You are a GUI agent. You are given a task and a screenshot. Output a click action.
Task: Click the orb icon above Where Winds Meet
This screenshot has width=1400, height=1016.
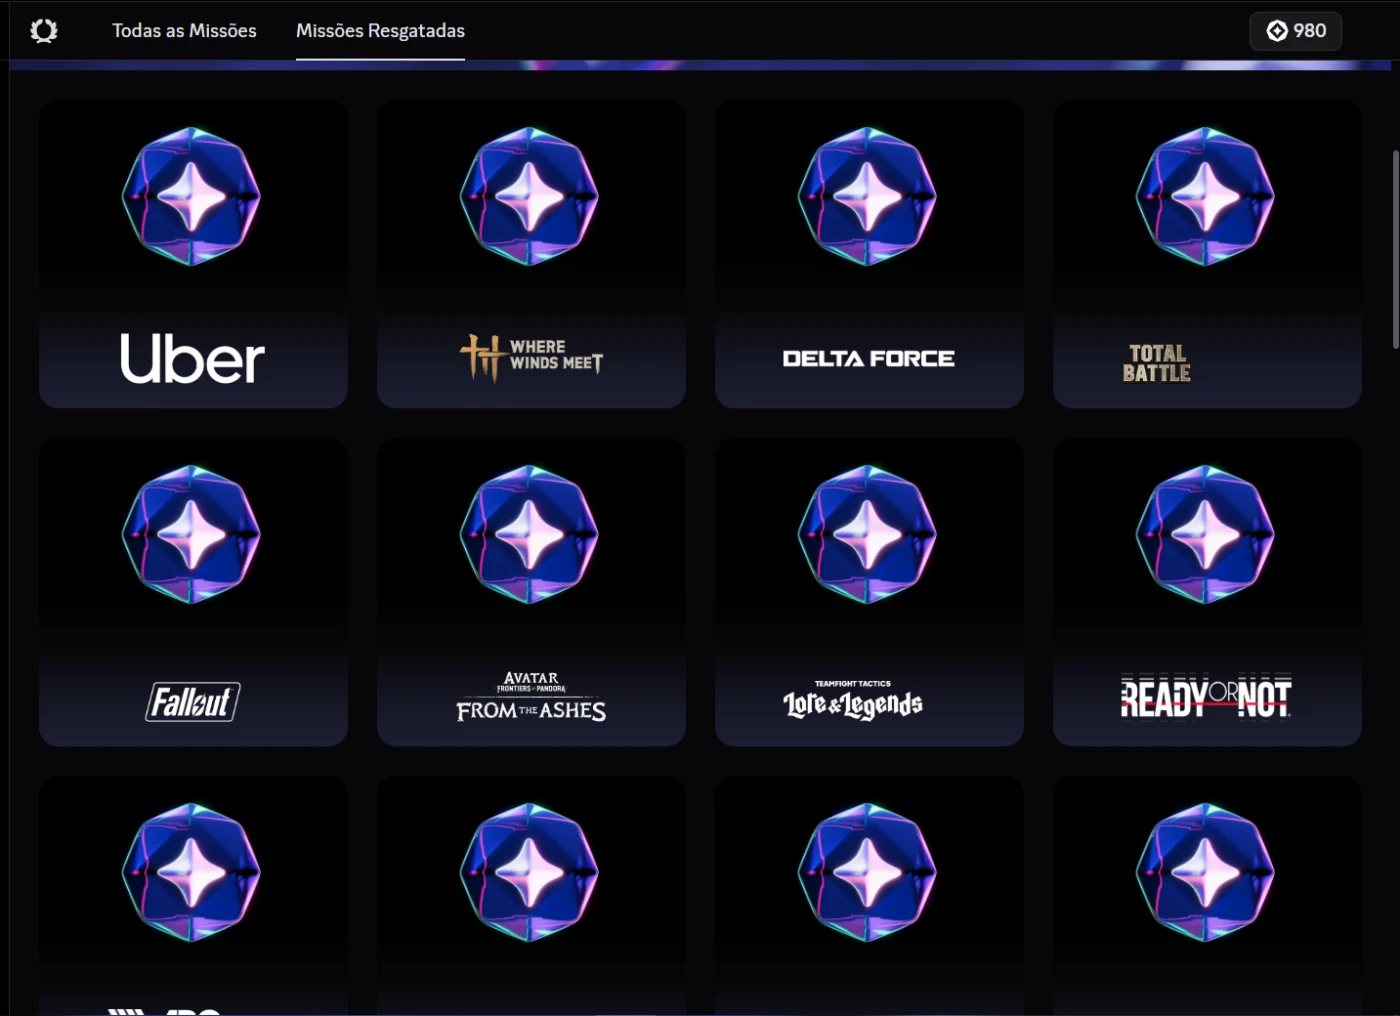click(529, 196)
